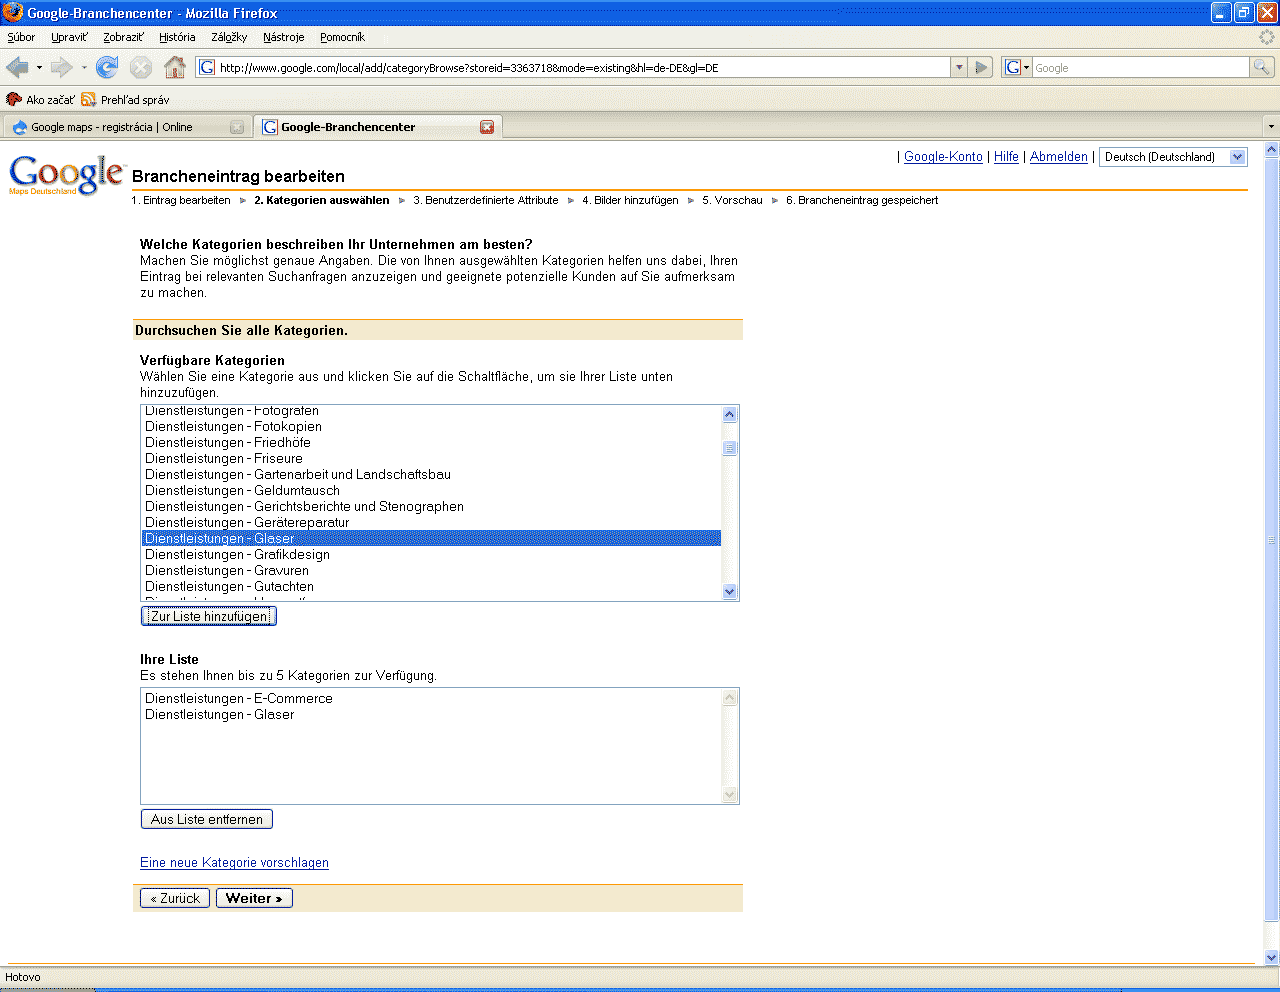Click the page vertical scrollbar thumb

click(x=1272, y=540)
